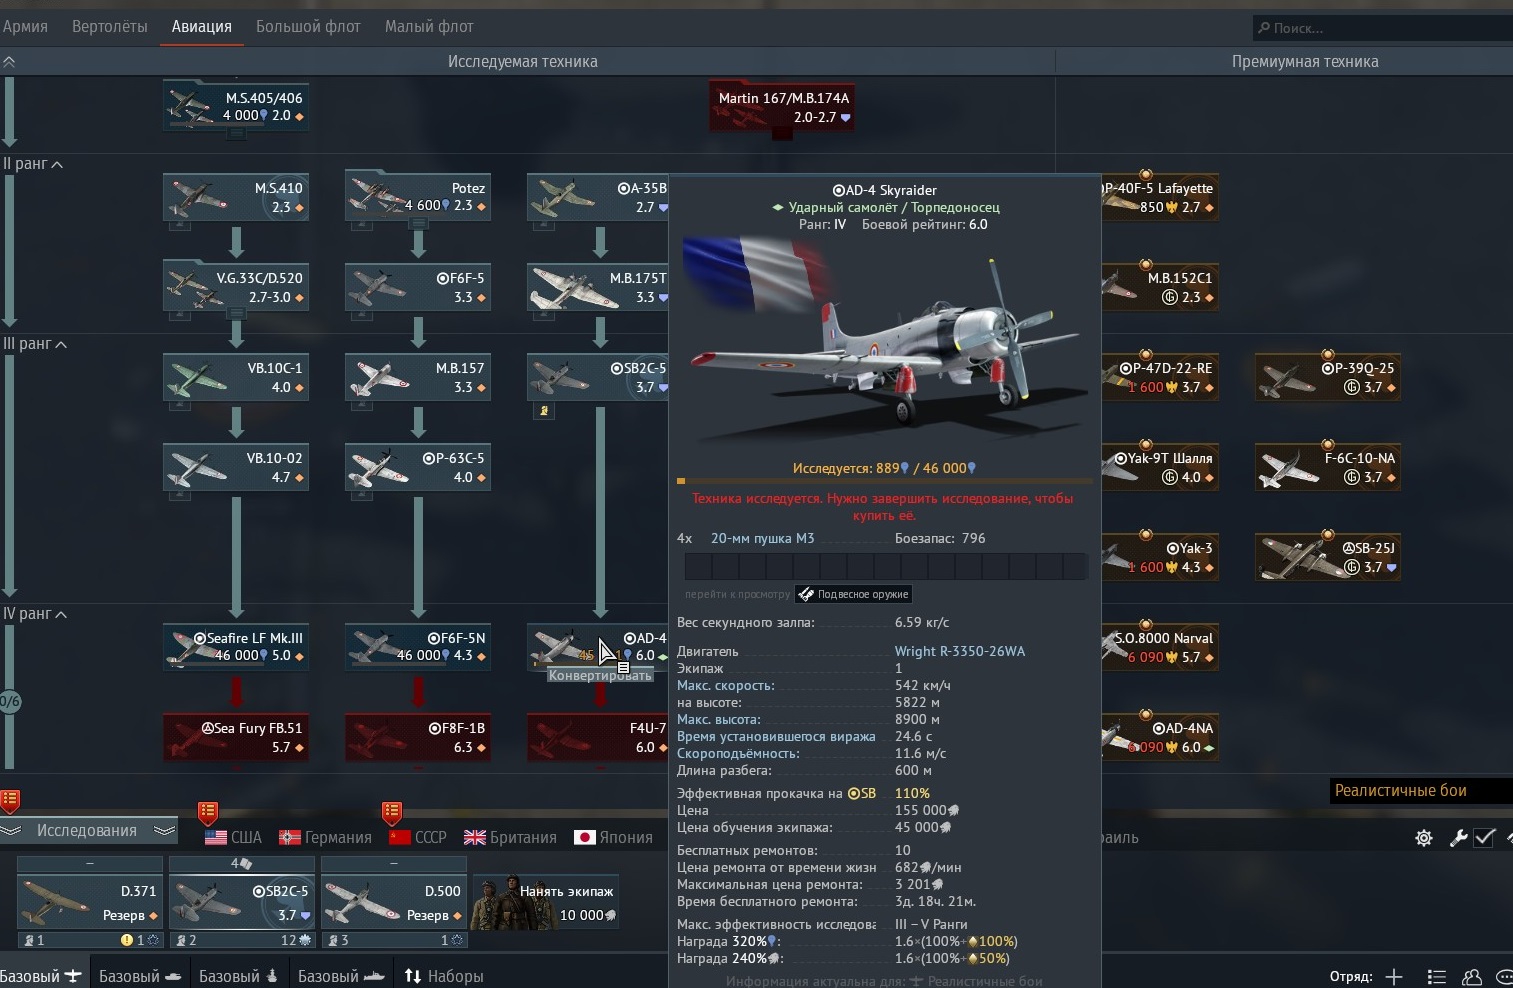Open the contacts people icon
This screenshot has height=988, width=1513.
pos(1472,977)
